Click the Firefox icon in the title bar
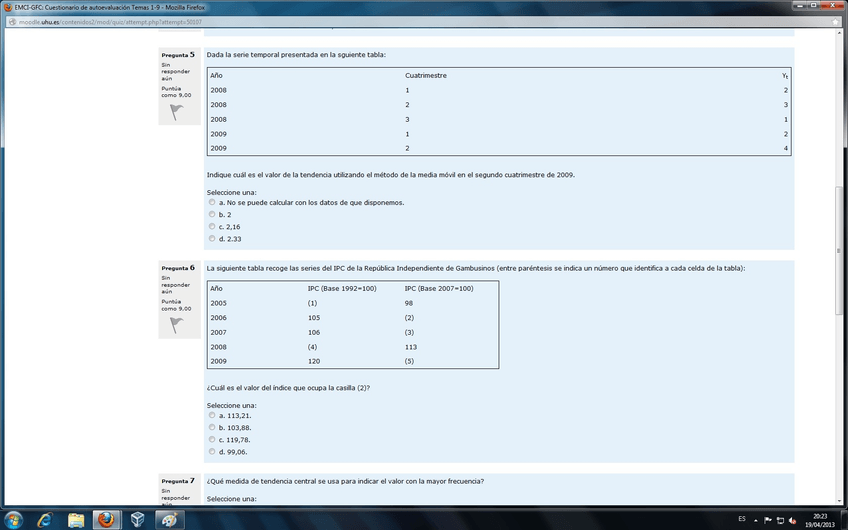The width and height of the screenshot is (848, 530). click(x=8, y=8)
